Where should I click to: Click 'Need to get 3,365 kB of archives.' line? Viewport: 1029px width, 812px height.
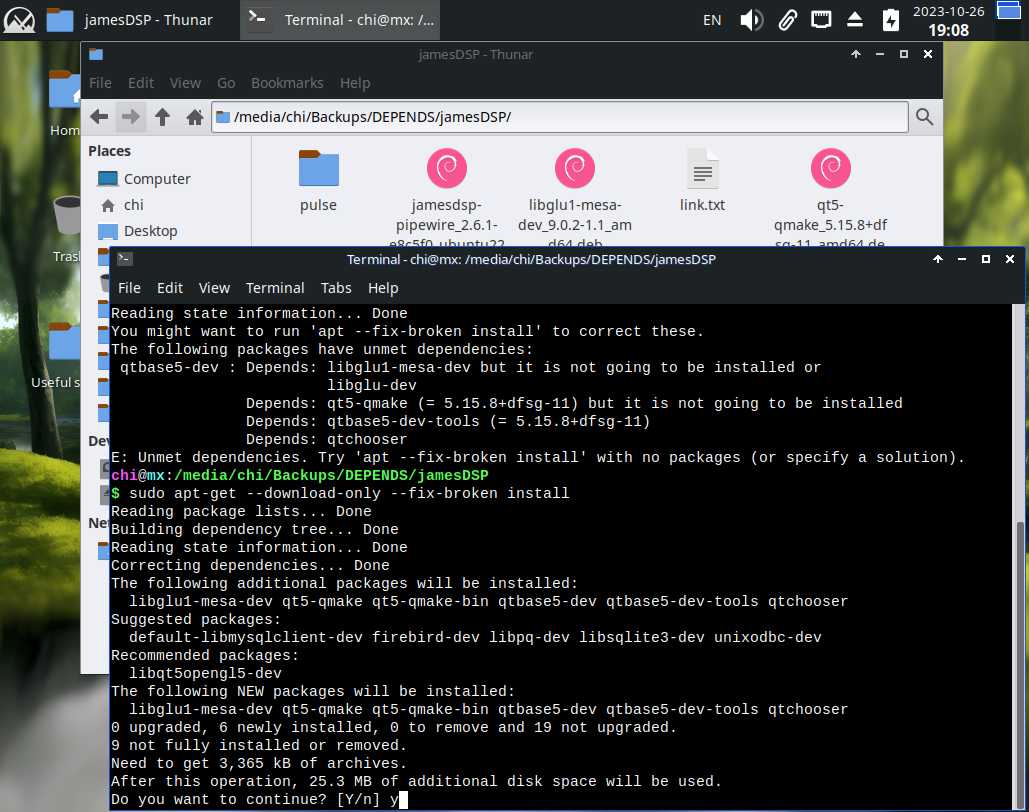coord(259,763)
